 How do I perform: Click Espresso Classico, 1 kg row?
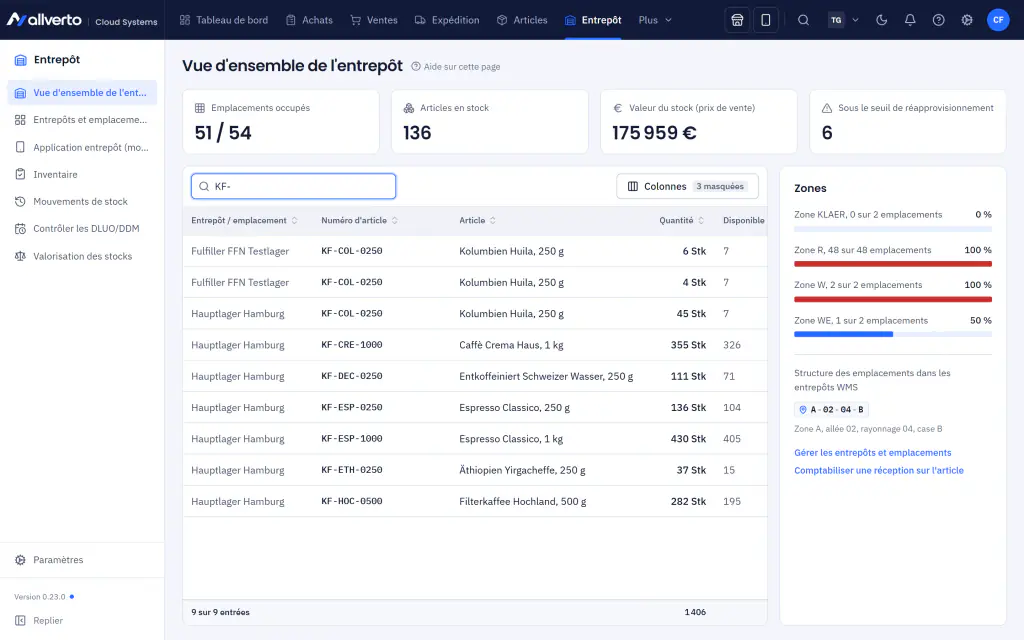coord(475,439)
